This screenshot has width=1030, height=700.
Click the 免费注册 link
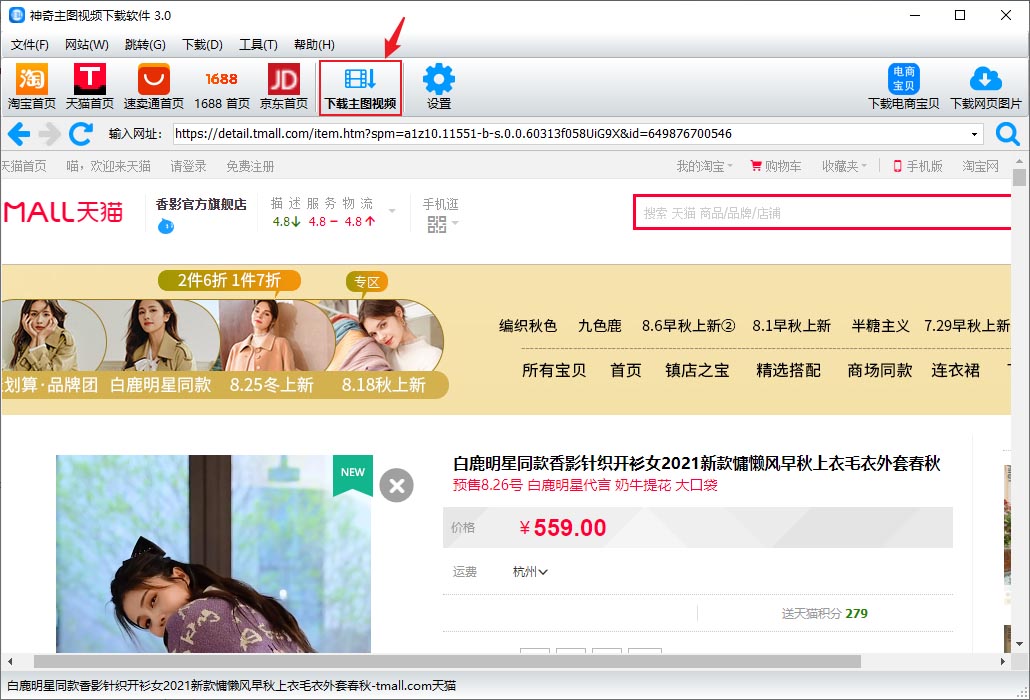click(250, 166)
